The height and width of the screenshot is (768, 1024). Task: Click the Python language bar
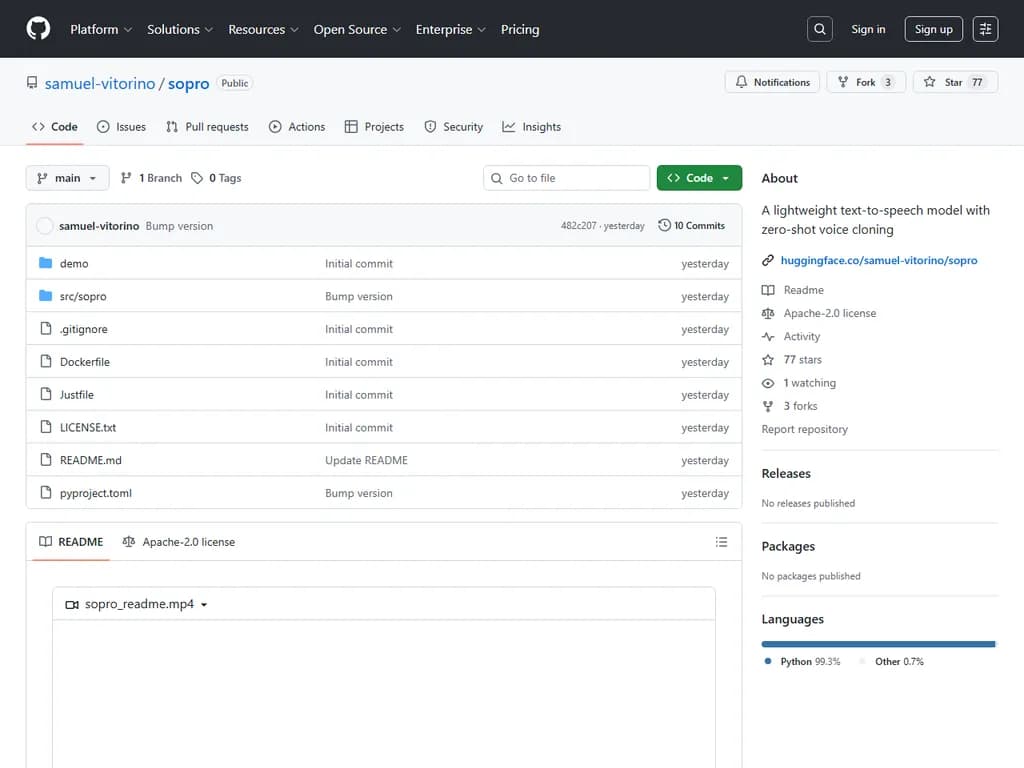click(877, 644)
